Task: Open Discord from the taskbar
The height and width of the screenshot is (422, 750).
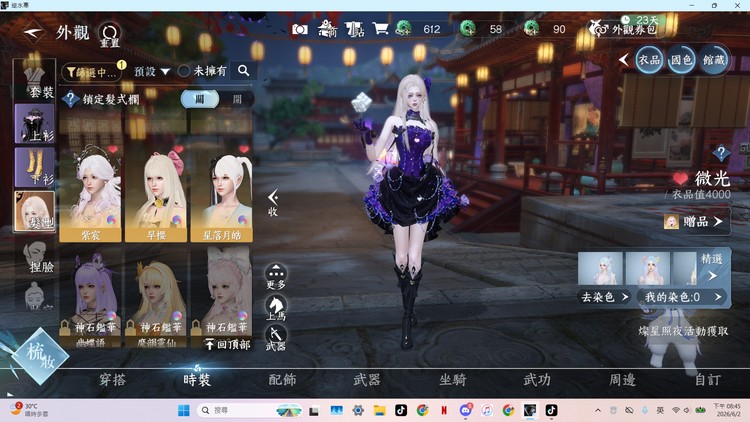Action: tap(466, 410)
